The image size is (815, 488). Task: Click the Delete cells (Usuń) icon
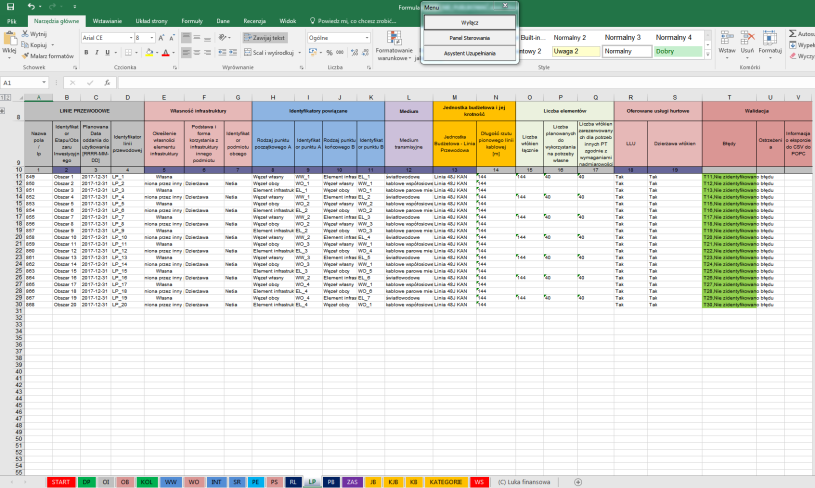(x=747, y=38)
